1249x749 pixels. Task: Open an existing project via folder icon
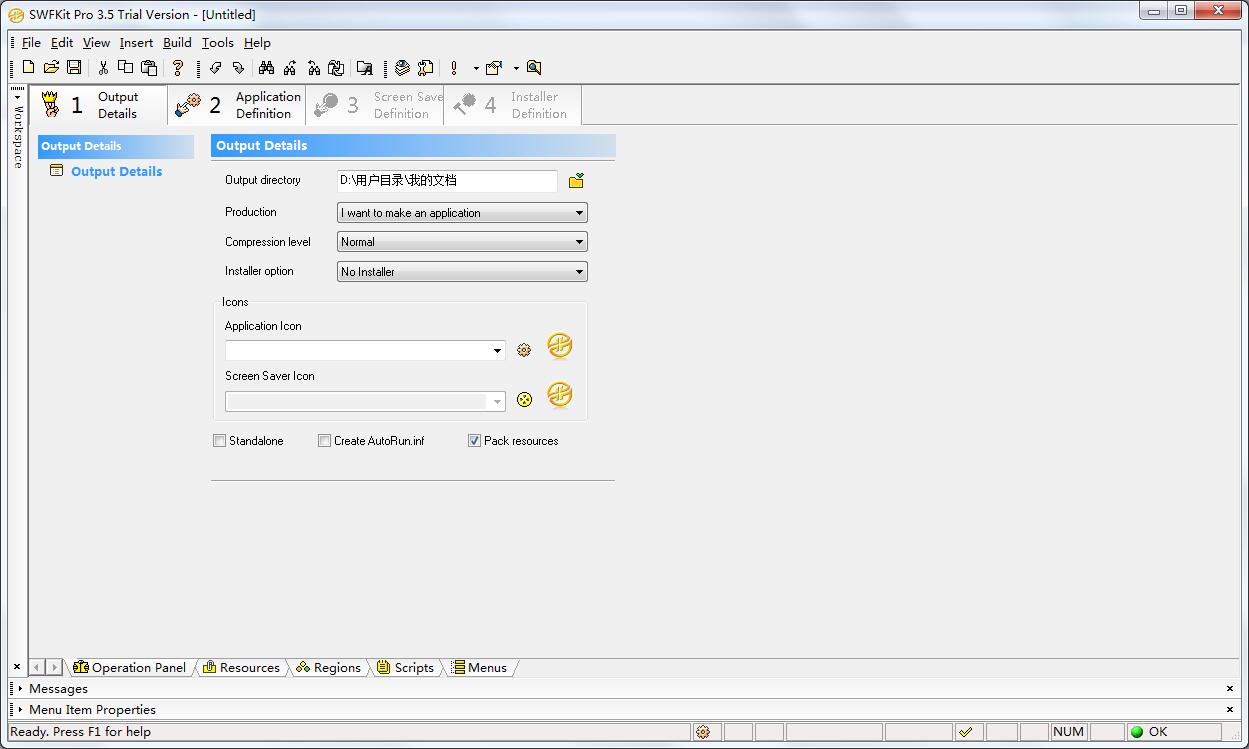[x=51, y=68]
